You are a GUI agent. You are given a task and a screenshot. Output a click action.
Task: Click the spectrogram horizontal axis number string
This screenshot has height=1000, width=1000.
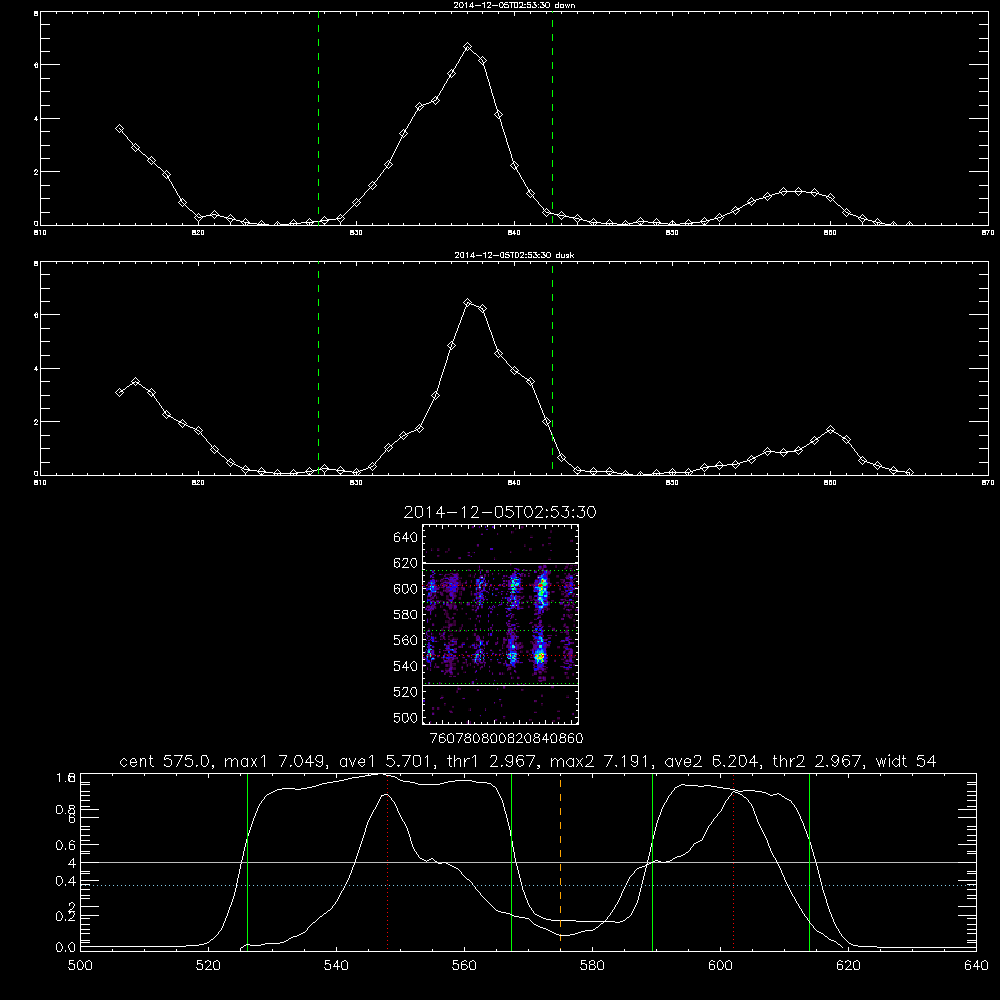point(507,739)
